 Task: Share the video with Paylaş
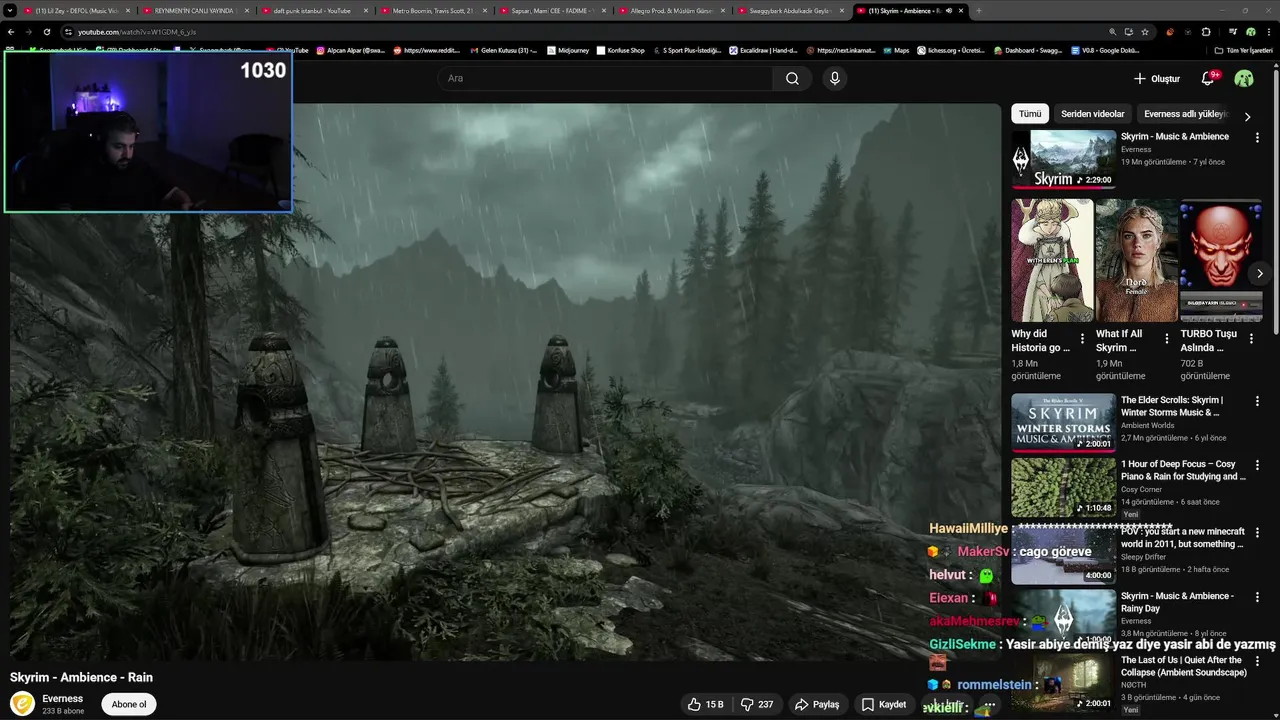[816, 704]
